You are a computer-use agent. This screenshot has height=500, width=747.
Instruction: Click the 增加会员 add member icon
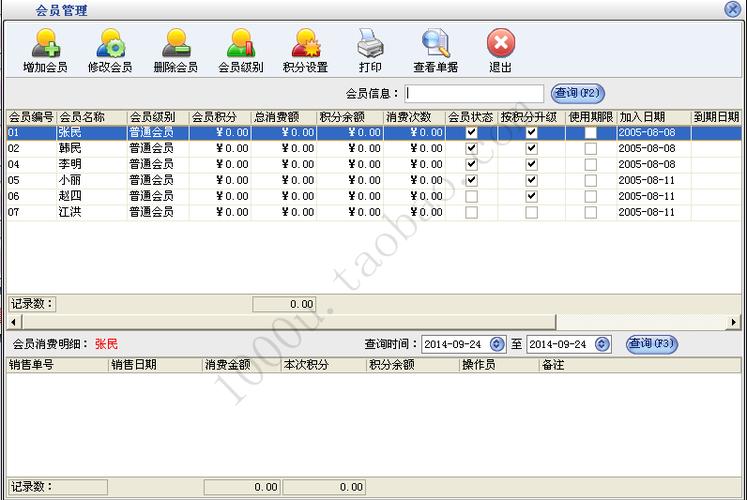[x=45, y=50]
